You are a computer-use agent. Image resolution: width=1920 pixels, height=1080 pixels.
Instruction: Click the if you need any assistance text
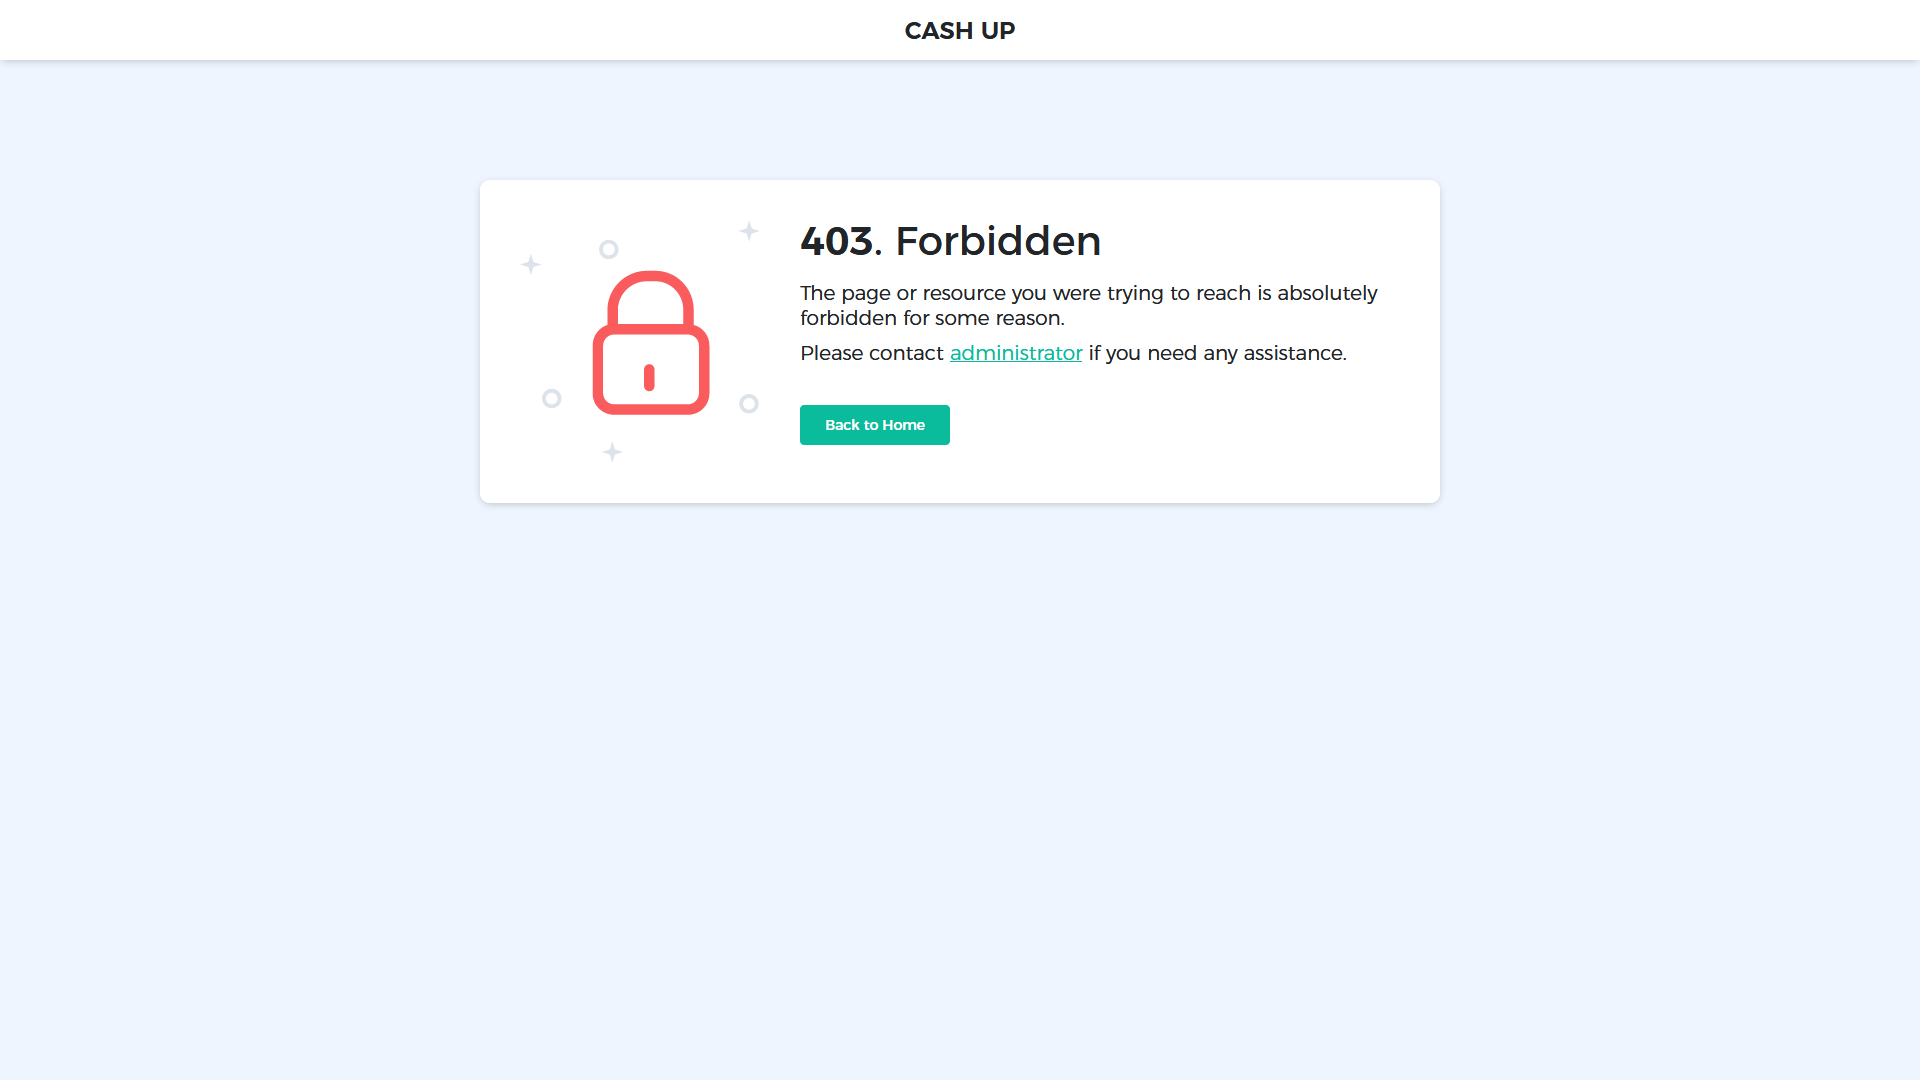point(1217,353)
